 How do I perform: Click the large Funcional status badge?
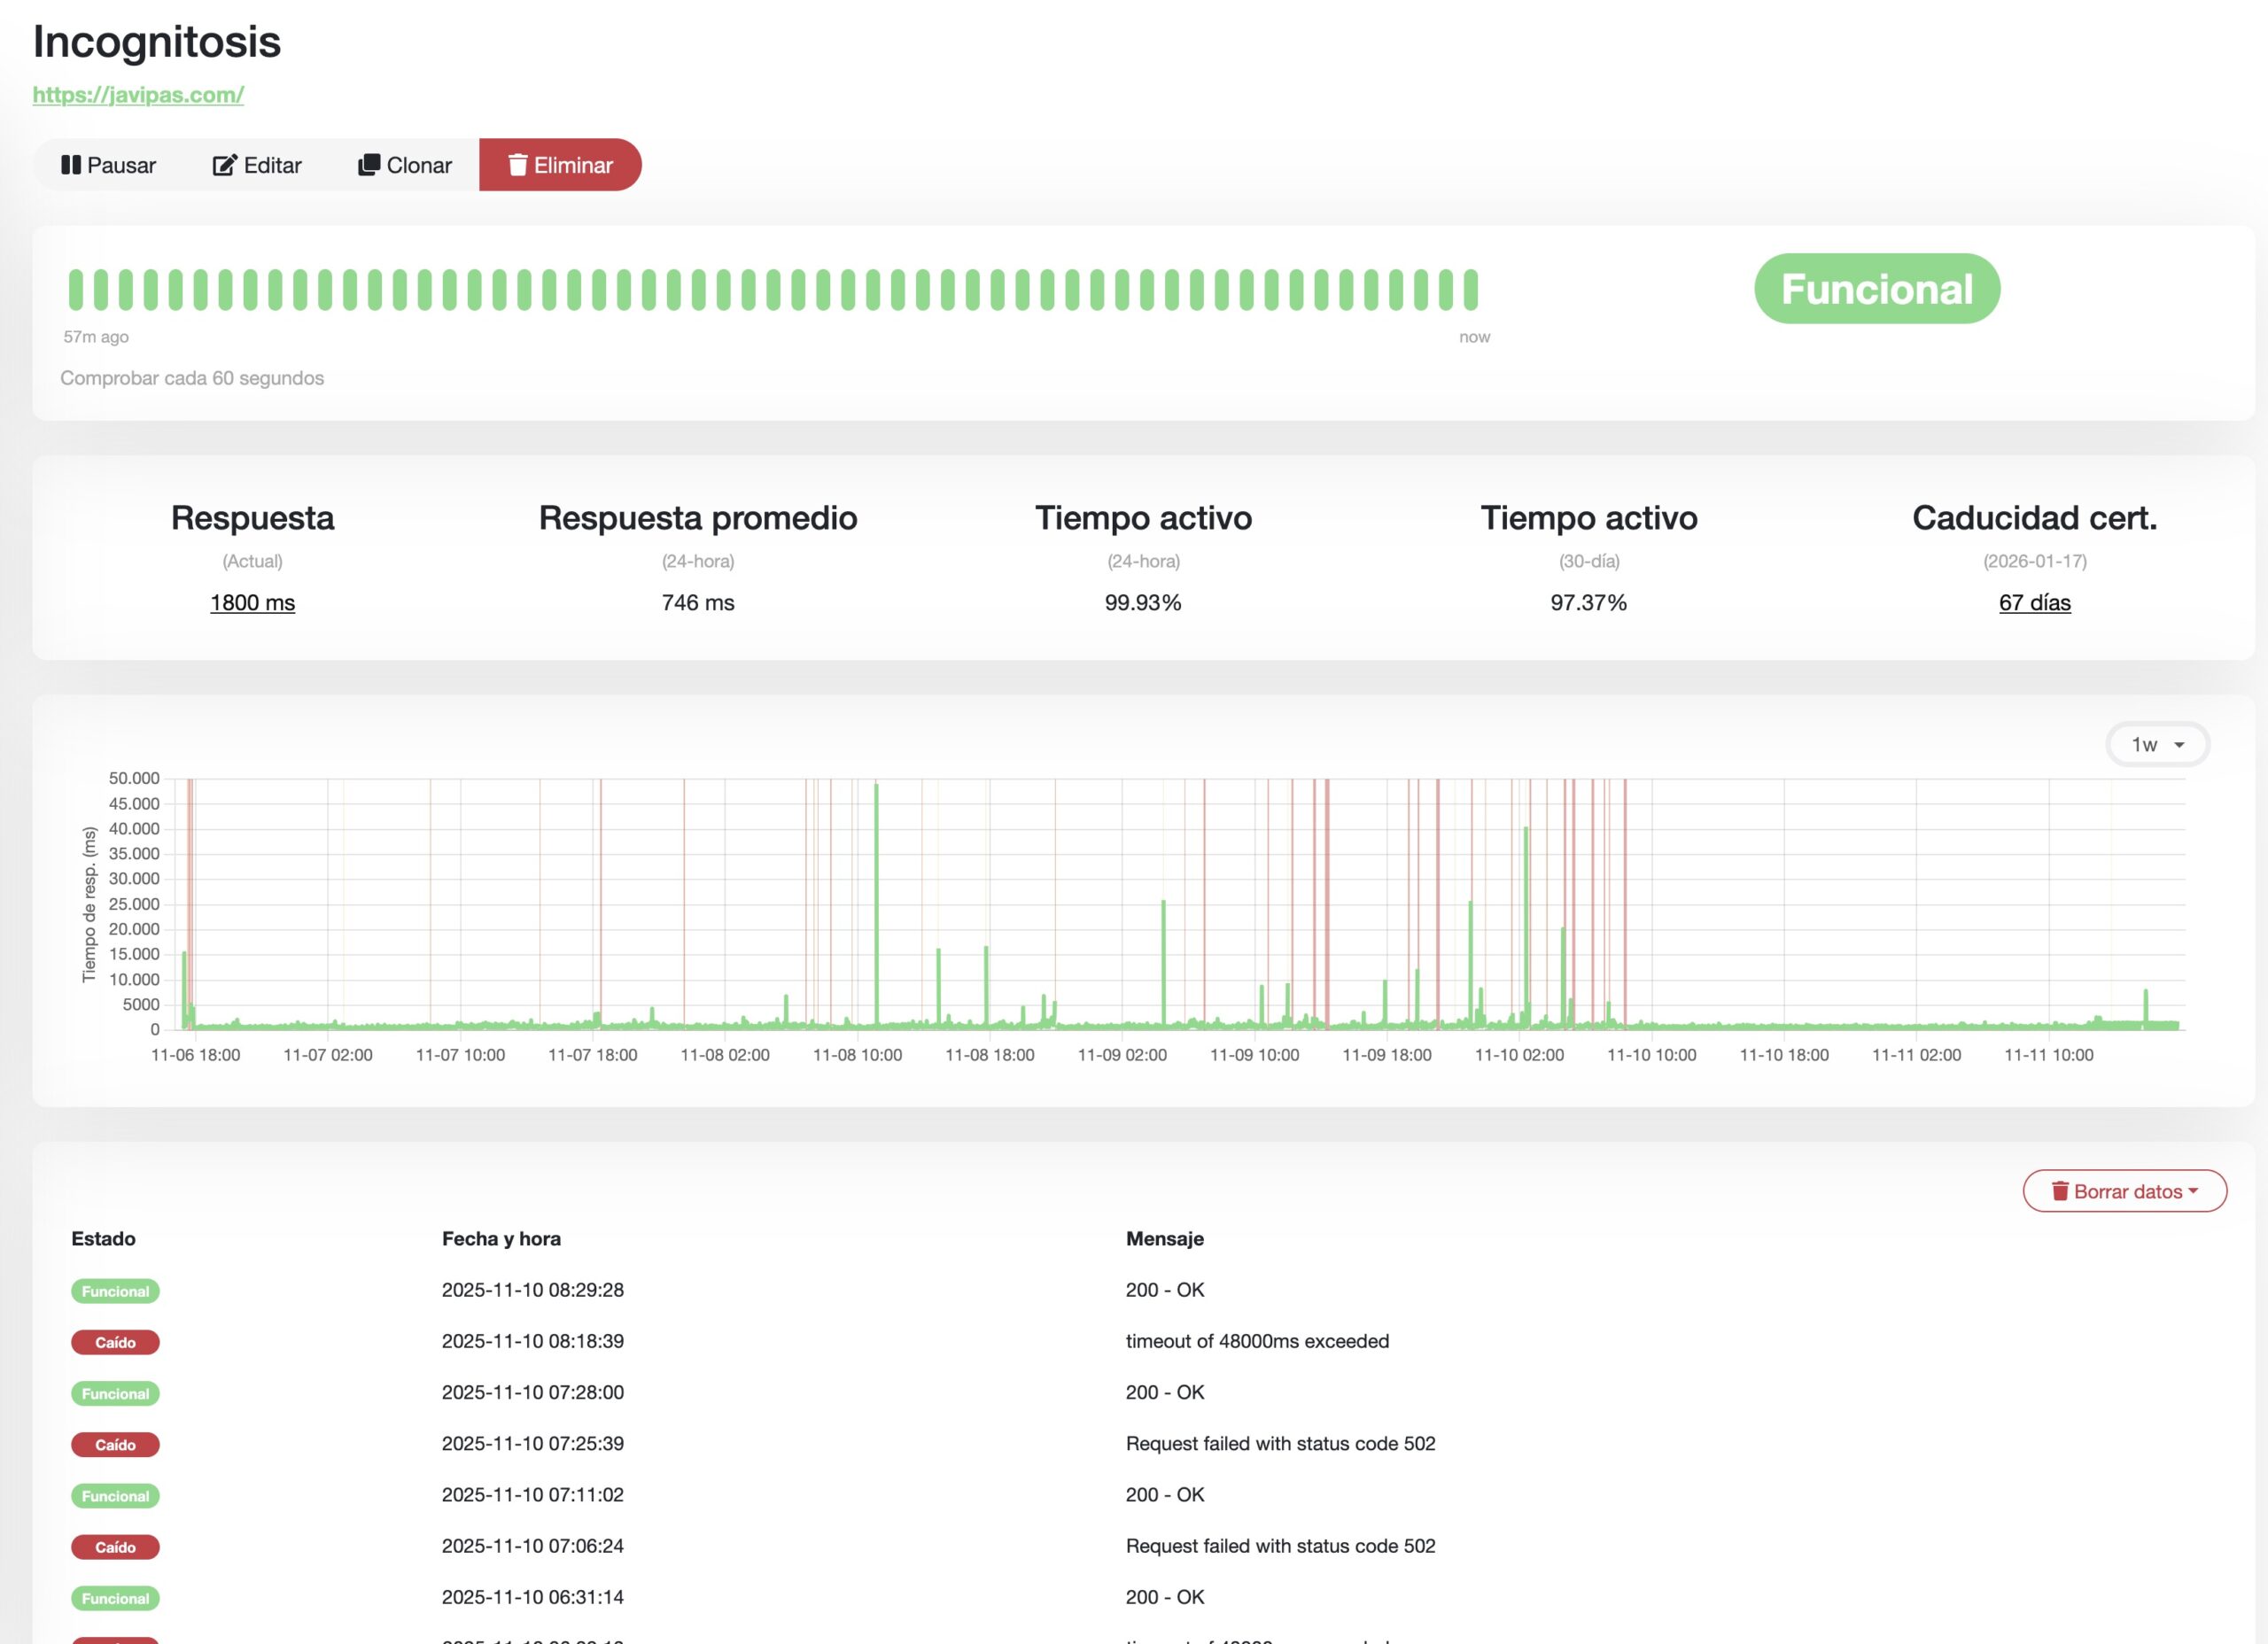[x=1876, y=289]
